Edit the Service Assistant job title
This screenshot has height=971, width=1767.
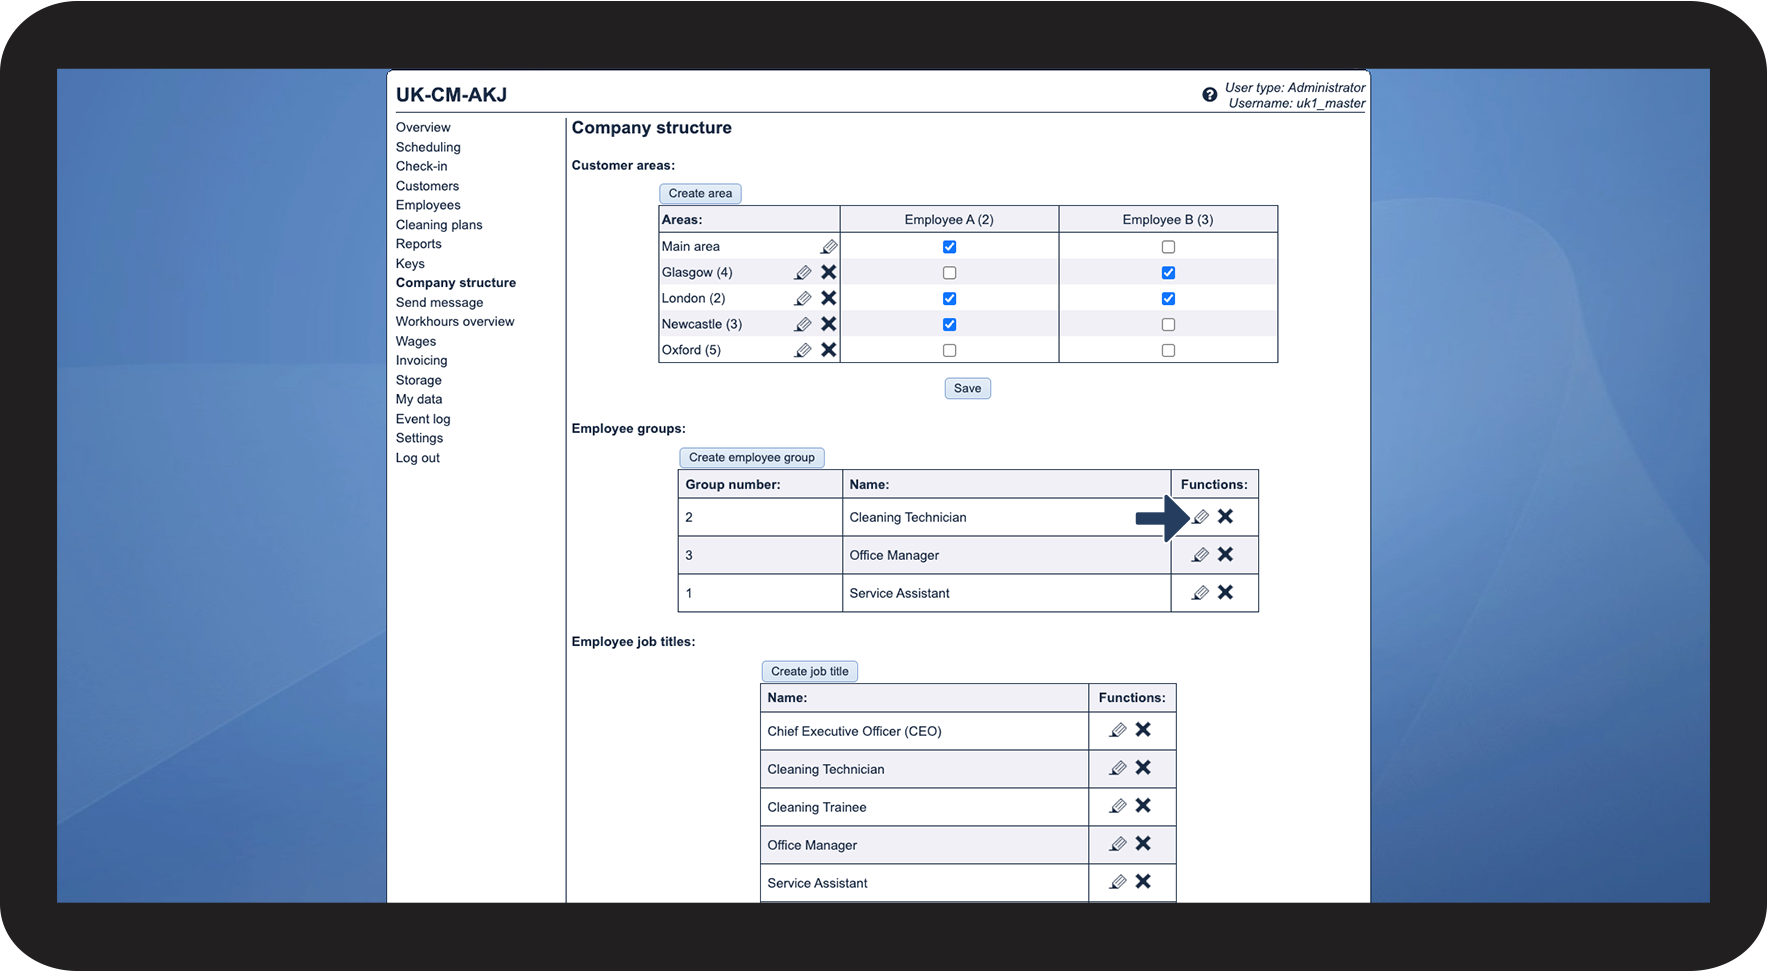click(1118, 882)
